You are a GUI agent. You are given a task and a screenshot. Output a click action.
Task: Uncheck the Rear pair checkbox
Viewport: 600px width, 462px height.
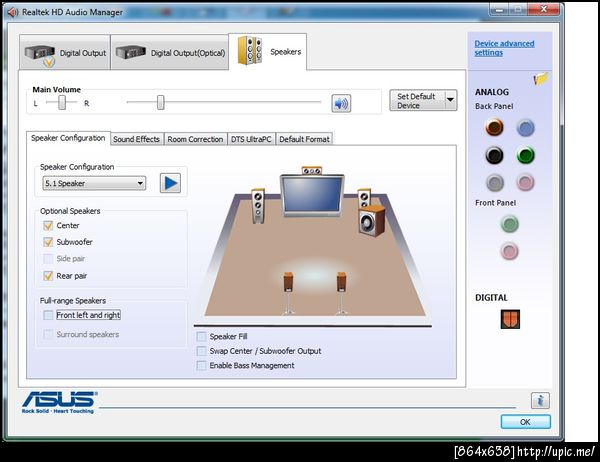click(48, 276)
